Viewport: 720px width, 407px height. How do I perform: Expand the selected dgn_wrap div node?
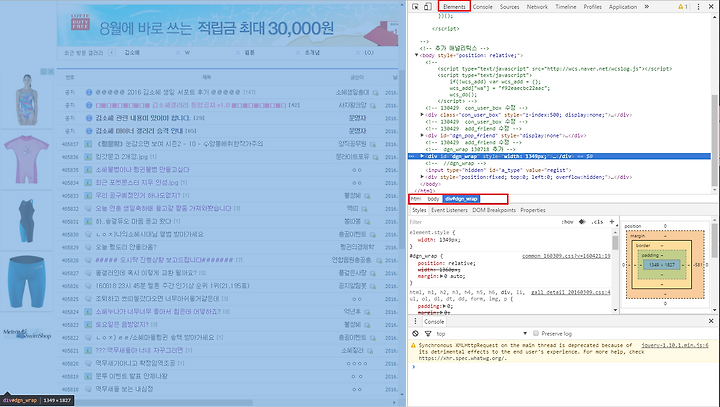pyautogui.click(x=422, y=156)
